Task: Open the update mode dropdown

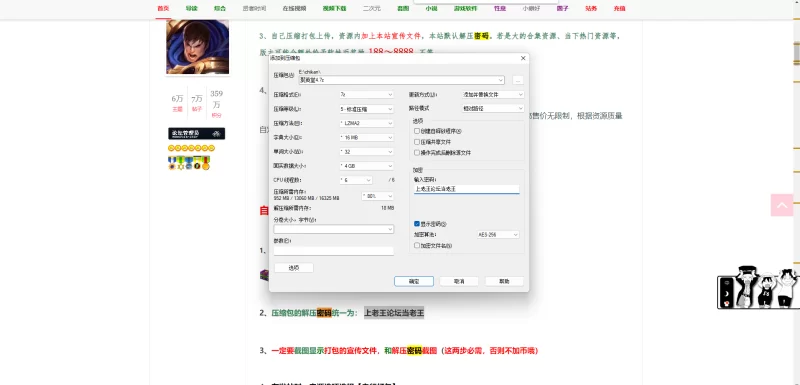Action: pyautogui.click(x=493, y=94)
